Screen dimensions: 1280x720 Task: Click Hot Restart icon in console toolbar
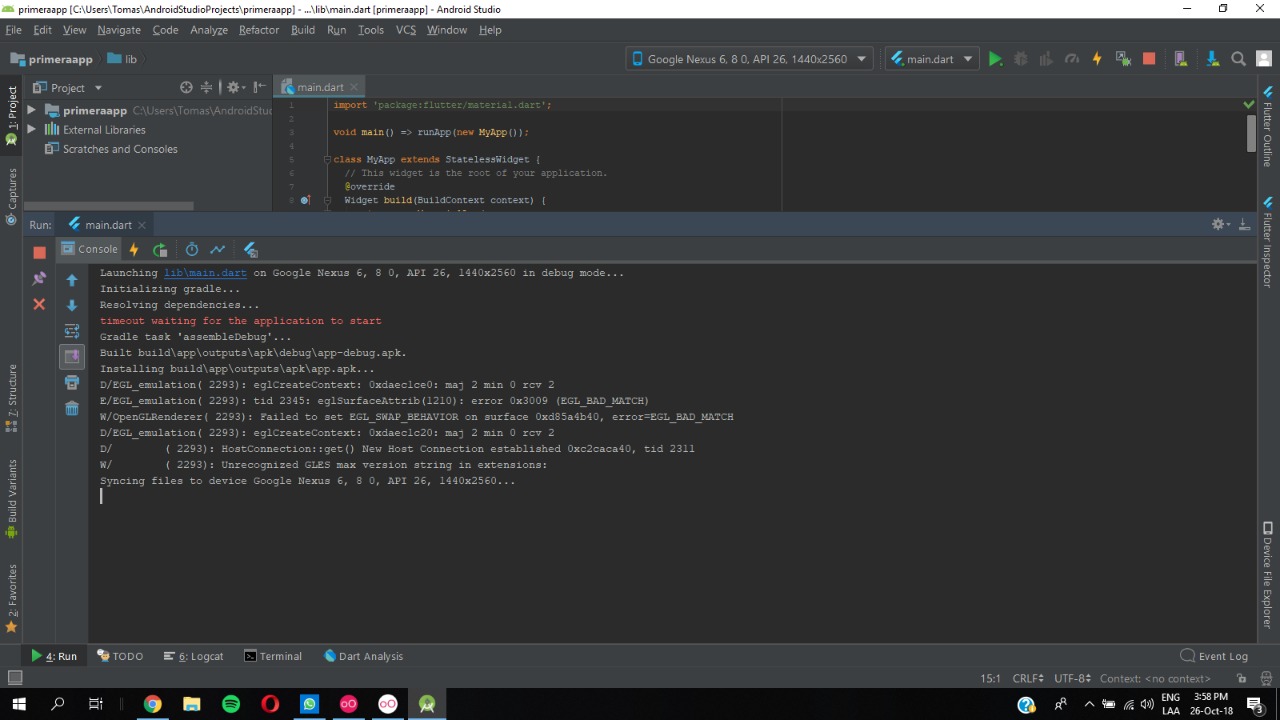coord(160,250)
